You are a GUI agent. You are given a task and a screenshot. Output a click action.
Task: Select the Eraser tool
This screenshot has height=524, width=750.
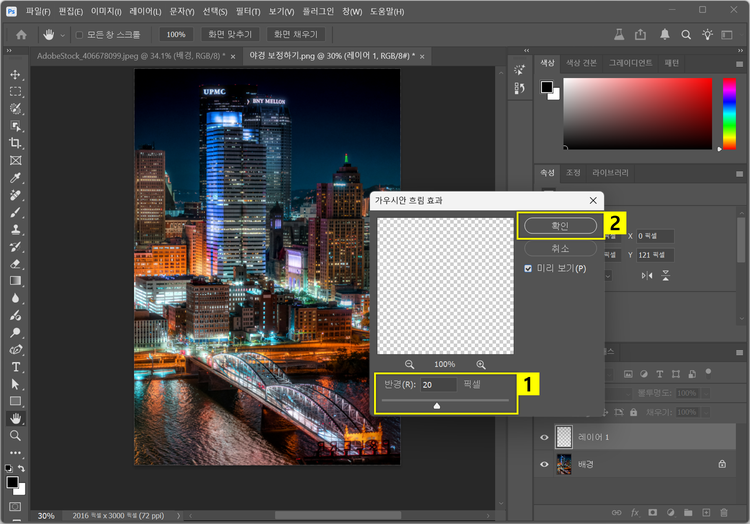click(x=15, y=264)
